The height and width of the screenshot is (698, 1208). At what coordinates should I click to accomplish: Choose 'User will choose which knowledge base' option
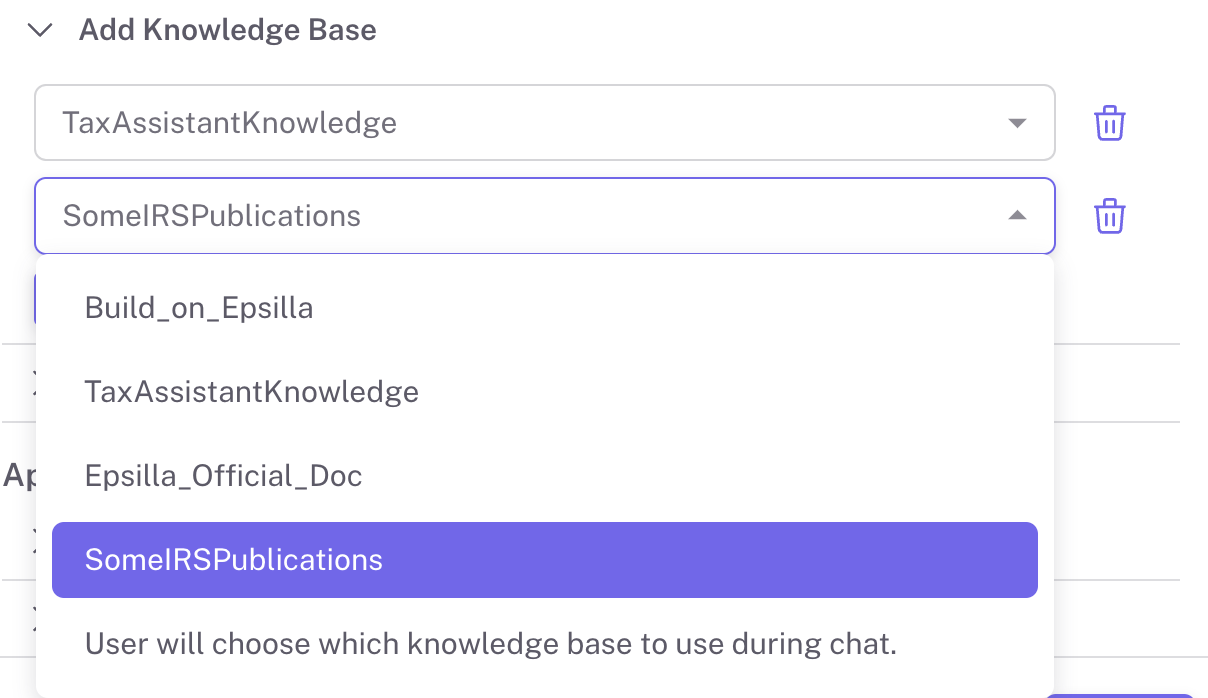point(490,643)
